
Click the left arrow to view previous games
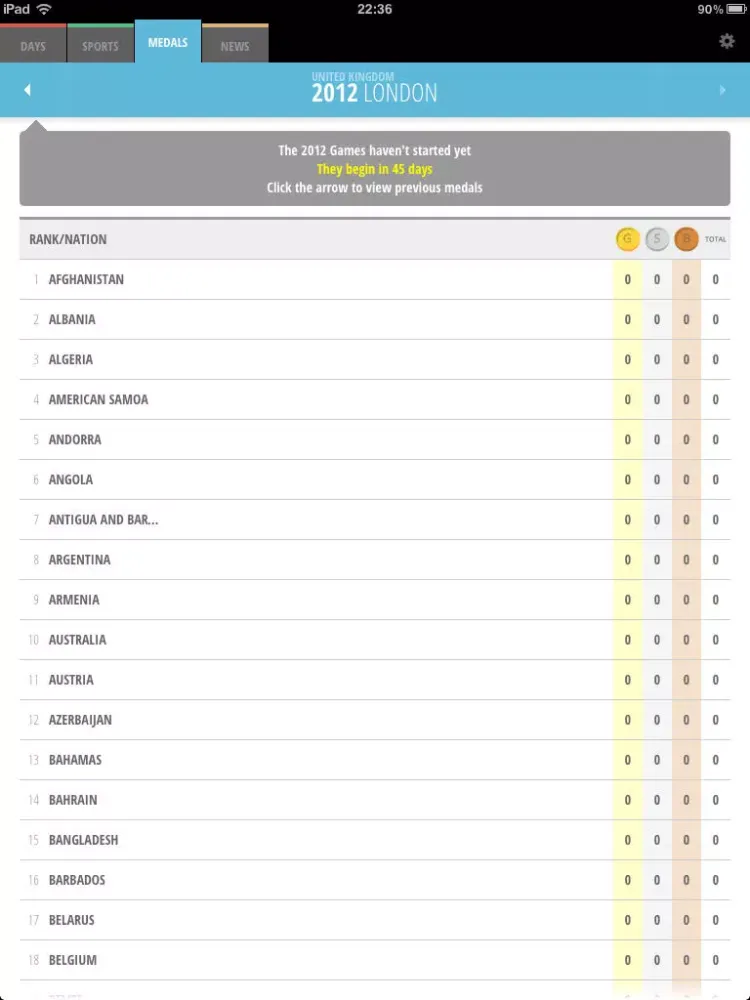(27, 89)
